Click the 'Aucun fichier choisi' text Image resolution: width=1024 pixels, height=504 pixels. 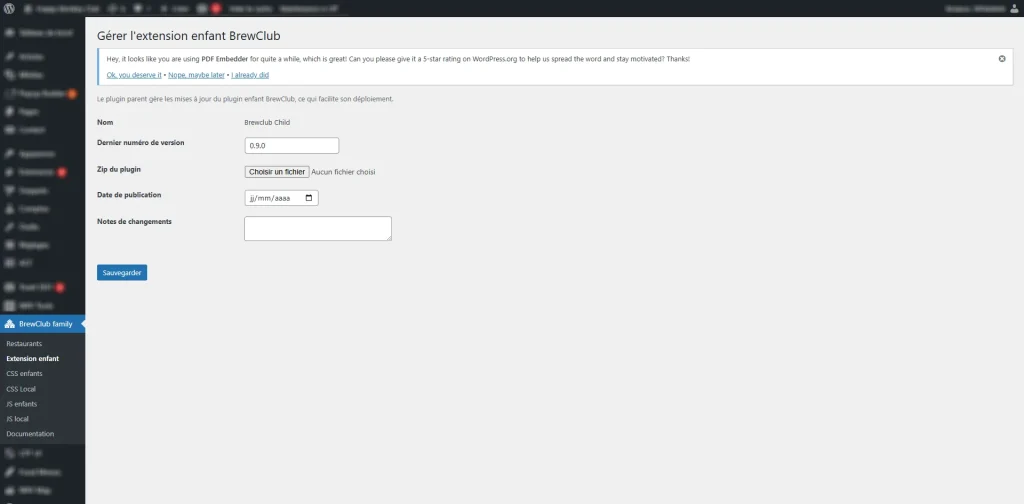click(344, 172)
